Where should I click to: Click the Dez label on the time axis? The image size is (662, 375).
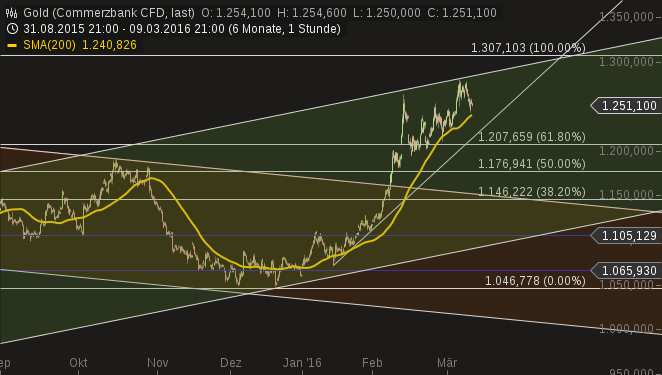[x=231, y=363]
